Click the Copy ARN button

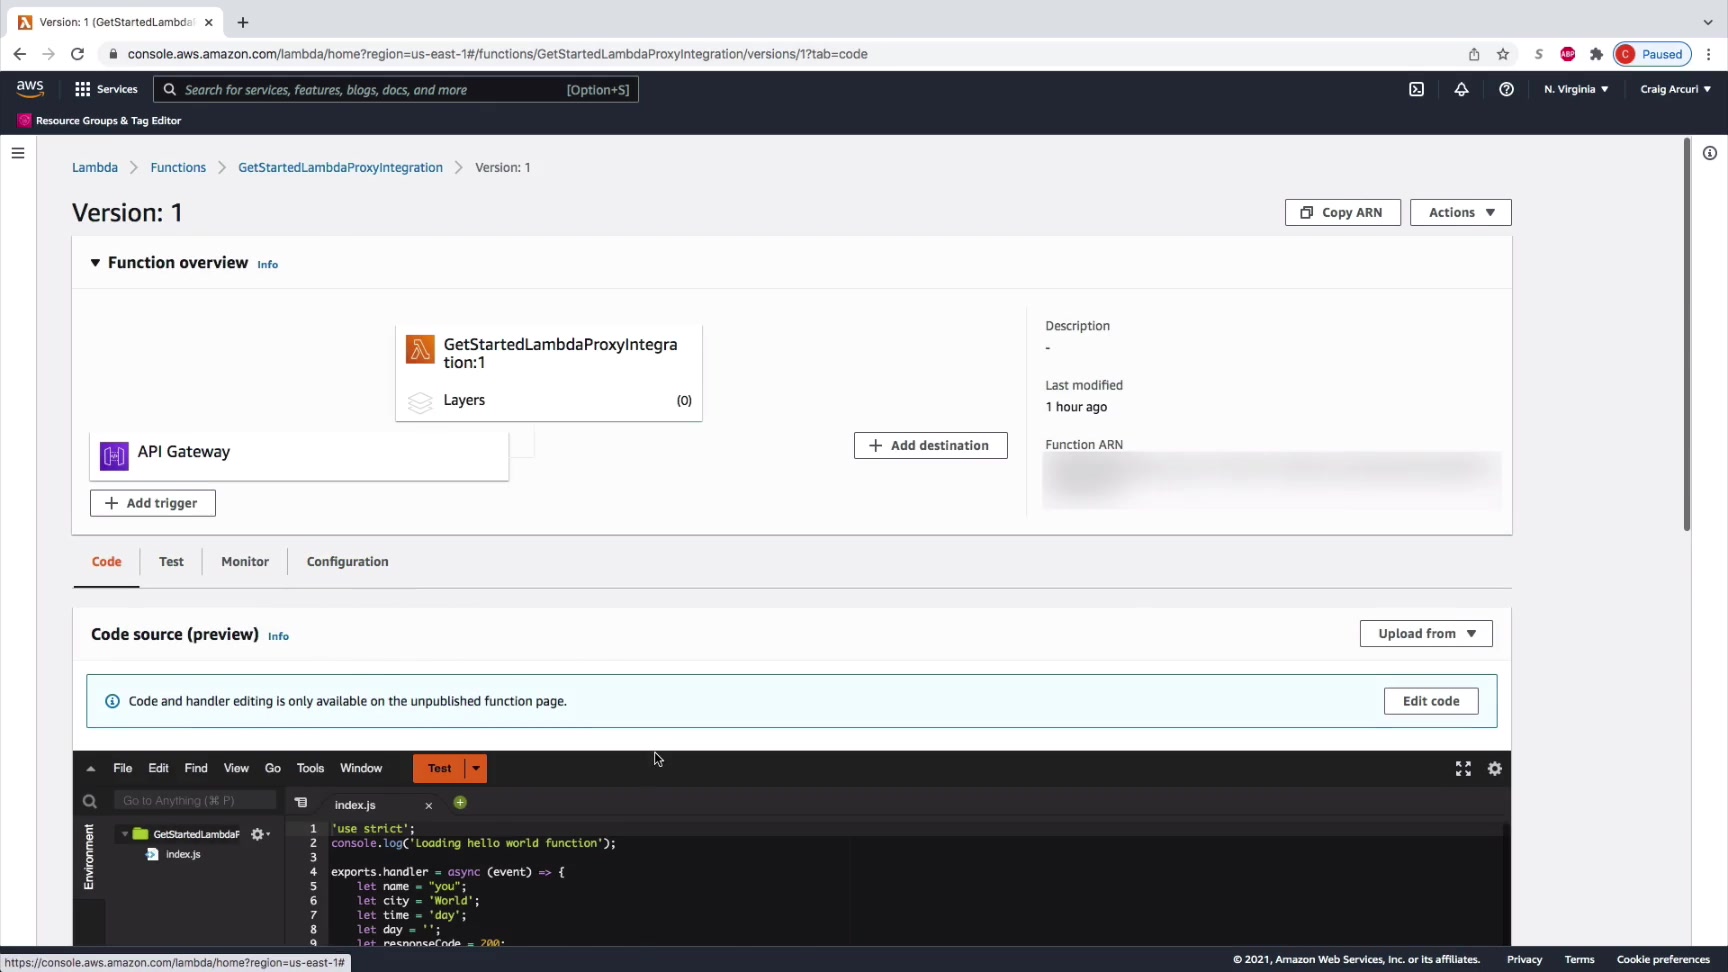click(x=1342, y=212)
